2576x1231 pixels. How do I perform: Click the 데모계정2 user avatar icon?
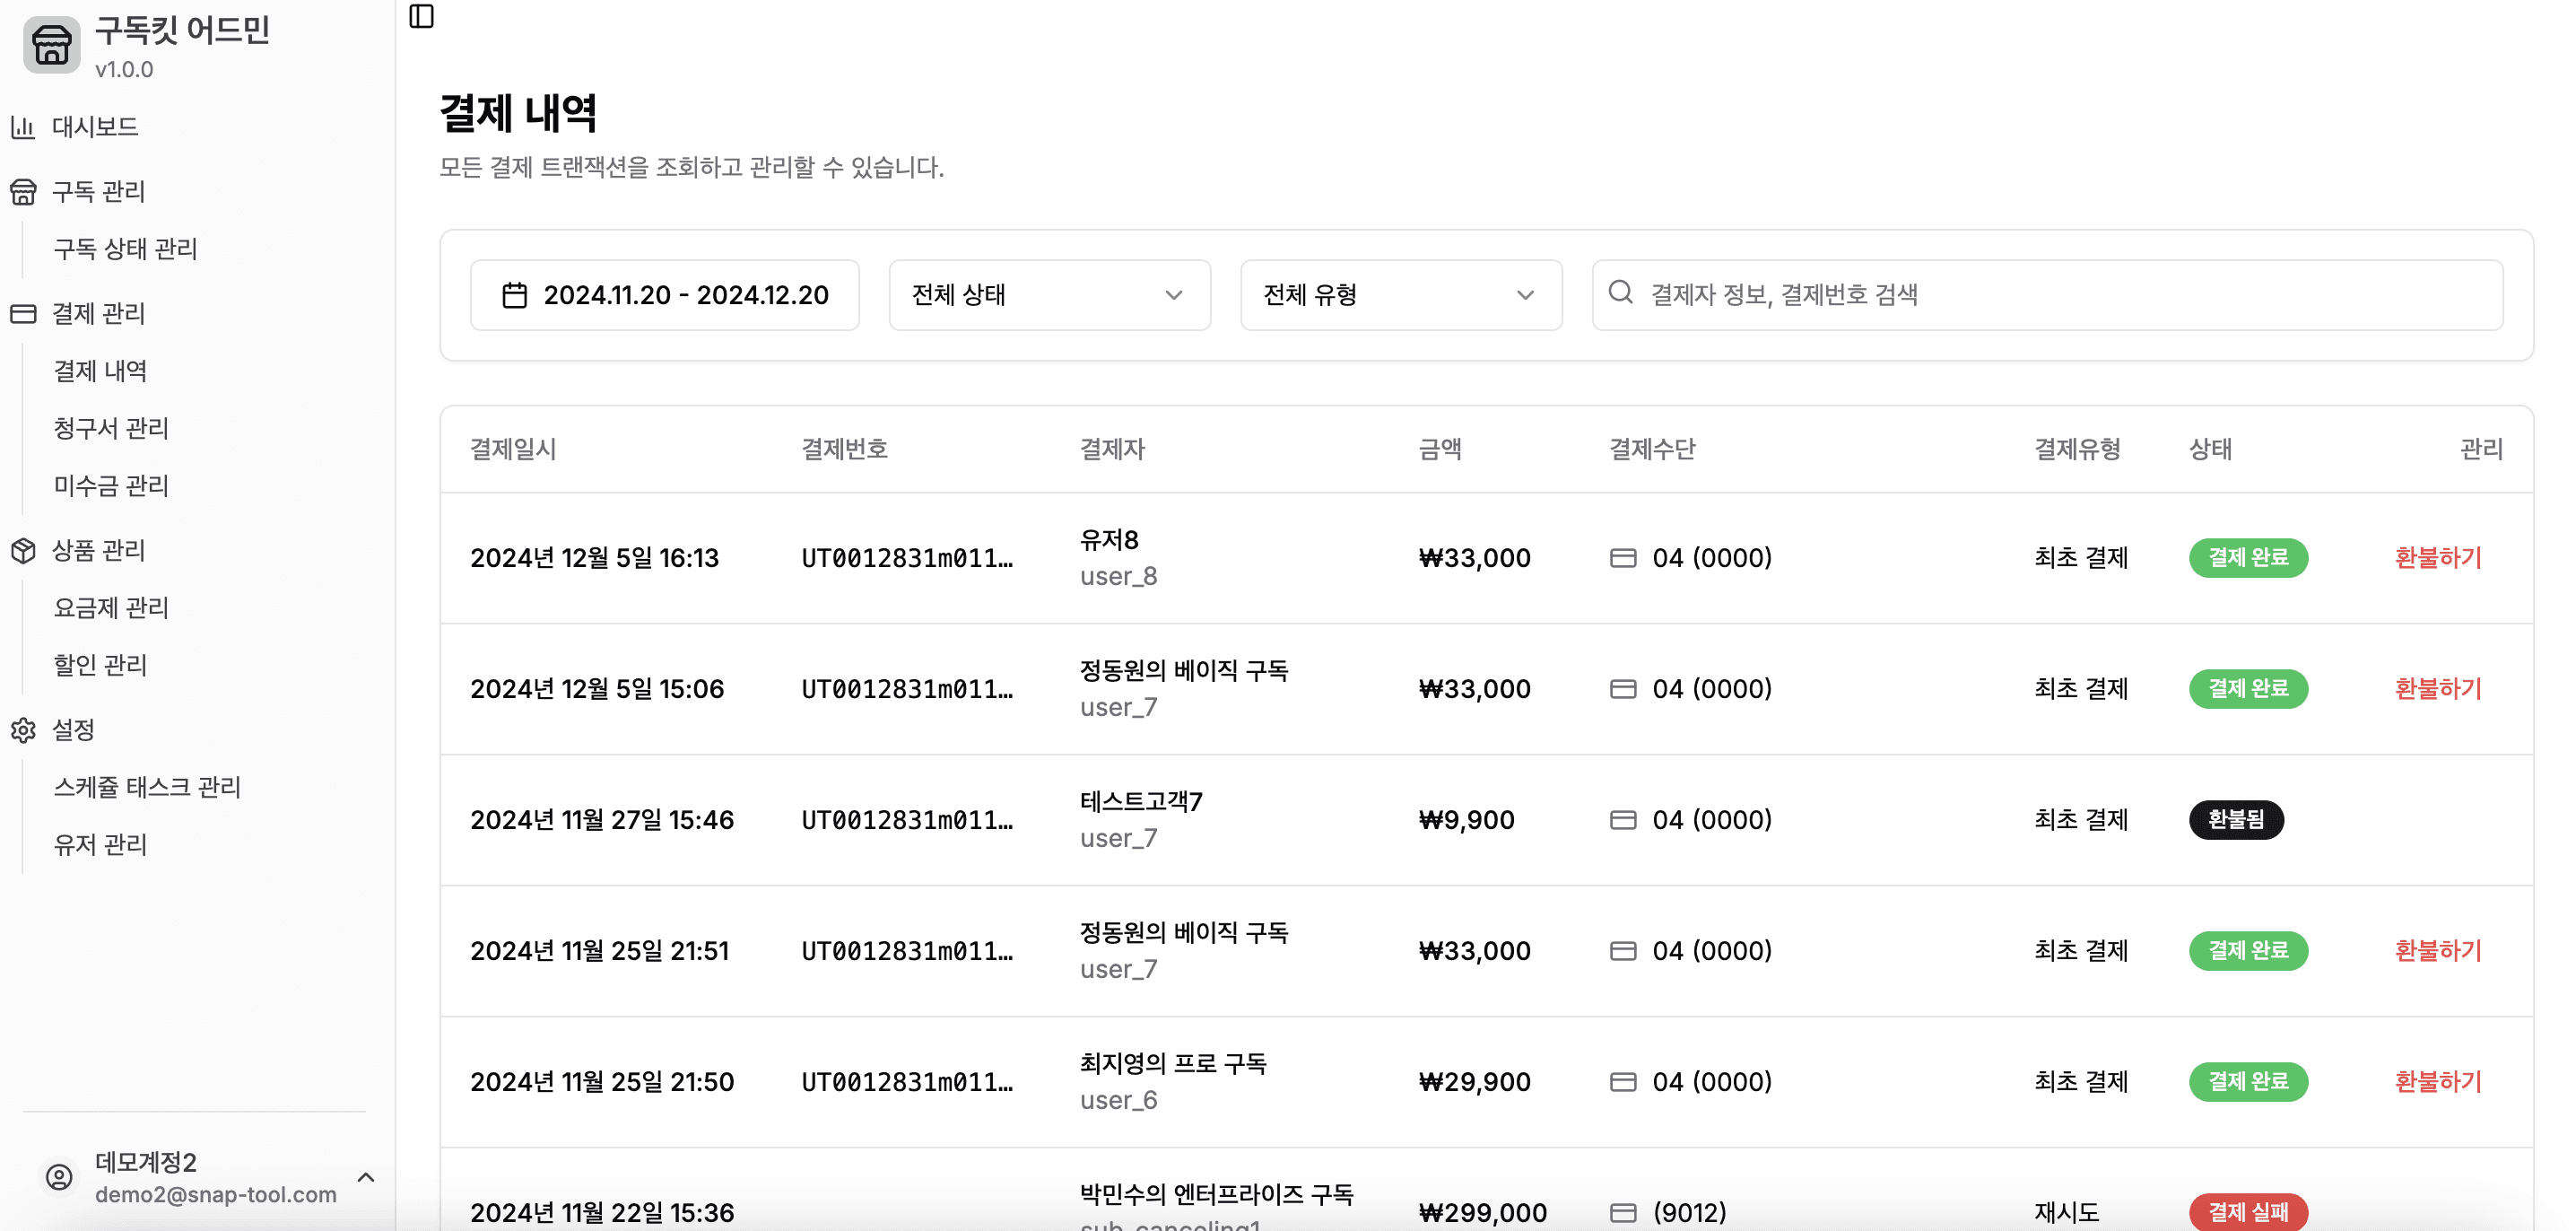(59, 1177)
